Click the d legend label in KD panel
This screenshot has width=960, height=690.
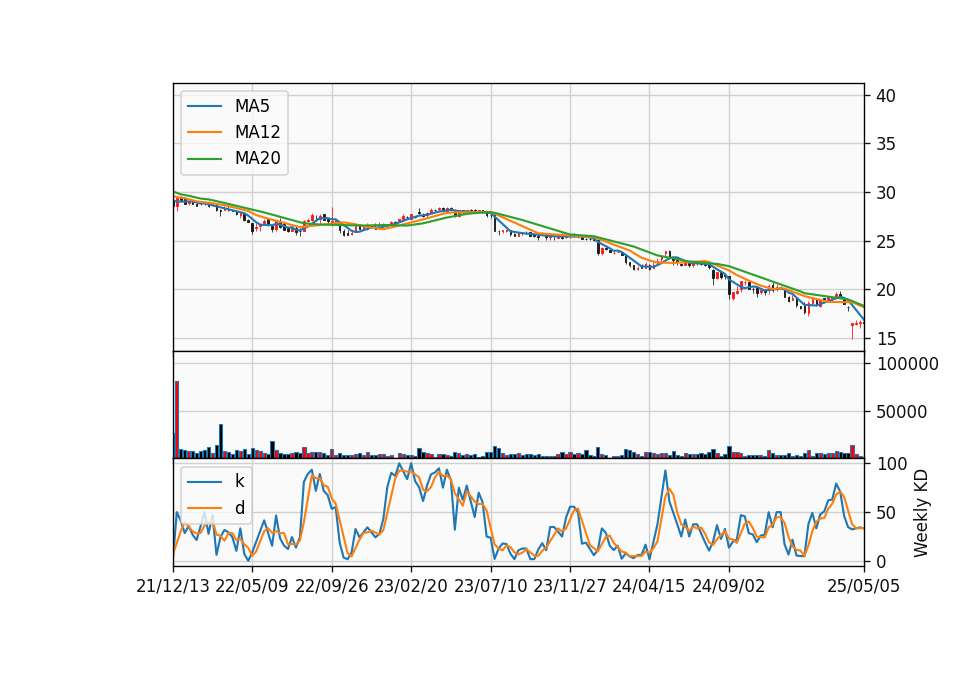(x=239, y=508)
